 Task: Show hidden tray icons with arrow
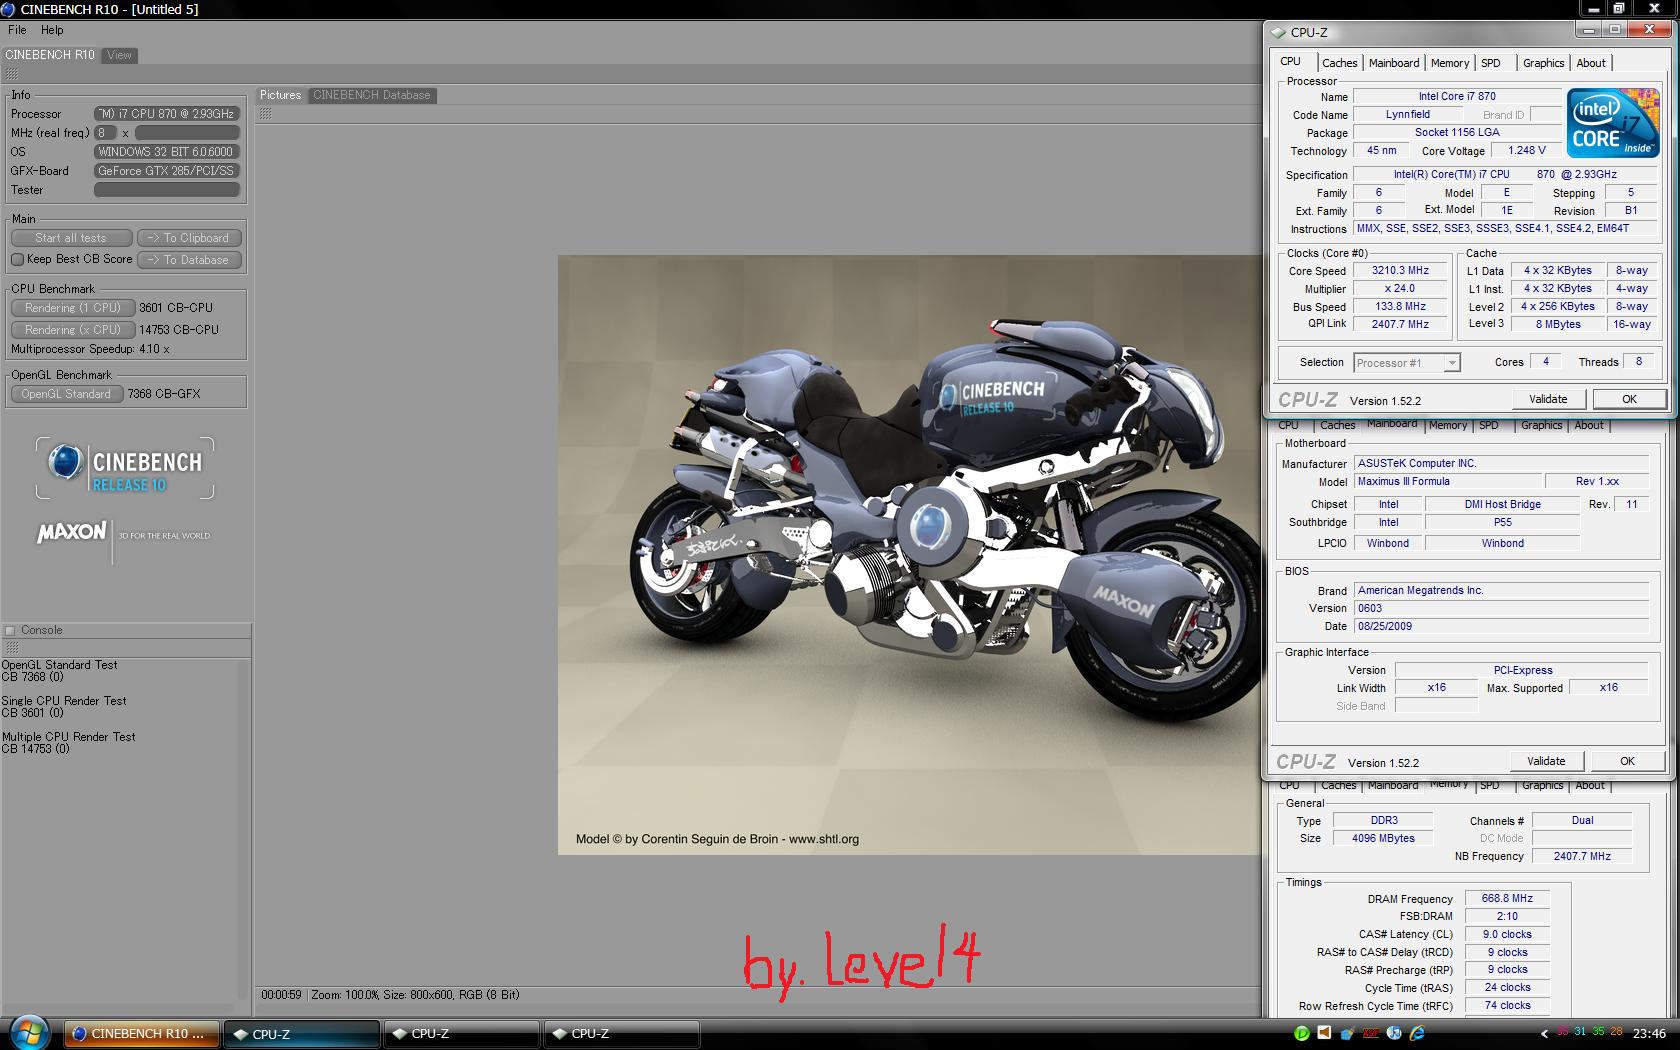1545,1034
